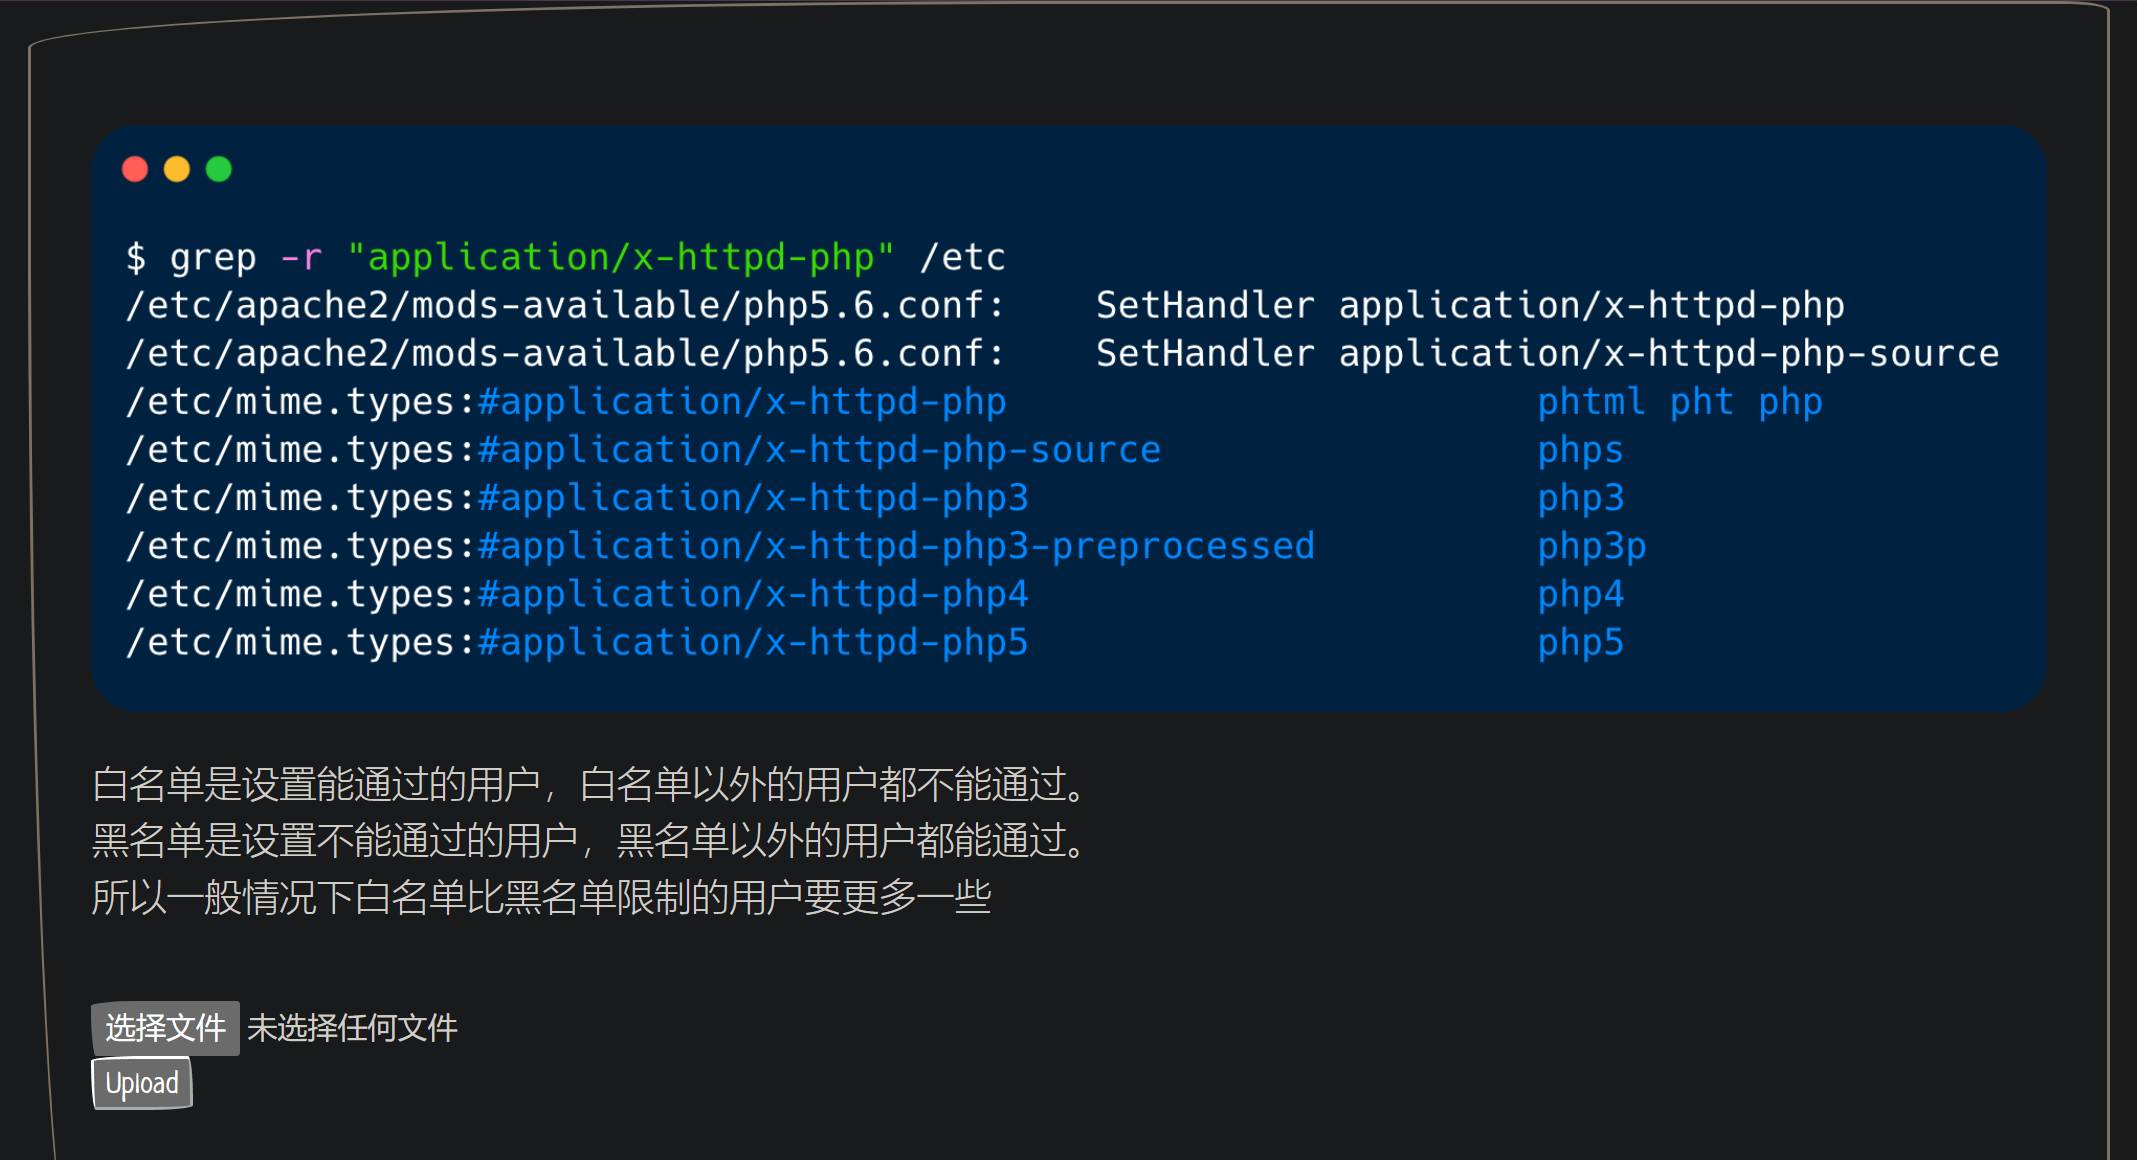
Task: Click the blue "php4" extension text
Action: point(1580,594)
